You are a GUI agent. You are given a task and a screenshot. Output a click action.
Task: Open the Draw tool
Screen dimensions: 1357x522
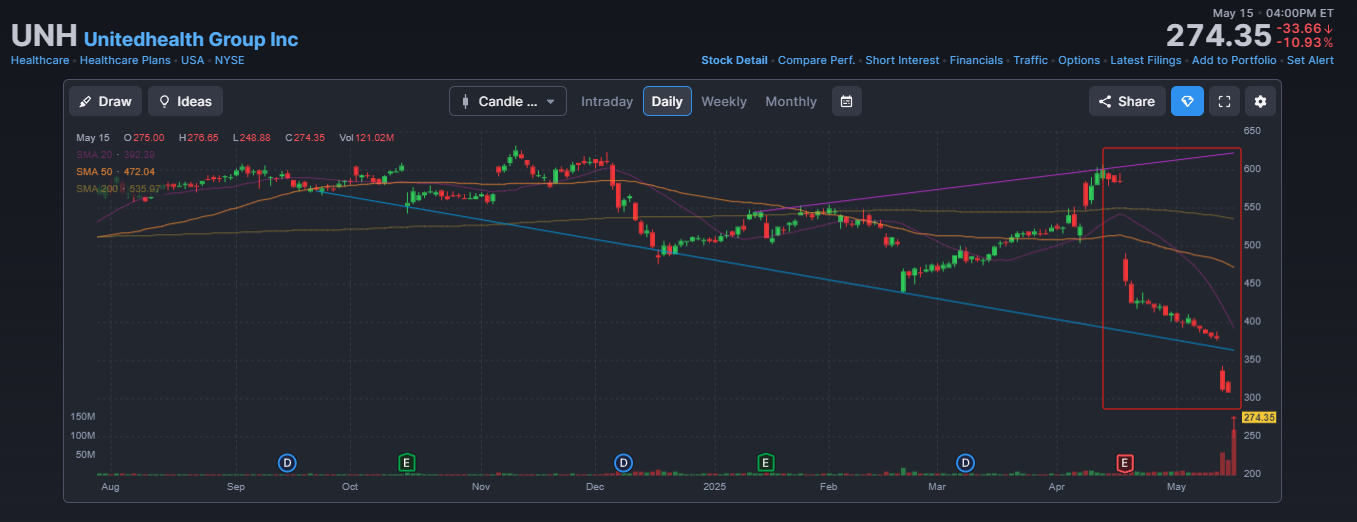tap(105, 101)
